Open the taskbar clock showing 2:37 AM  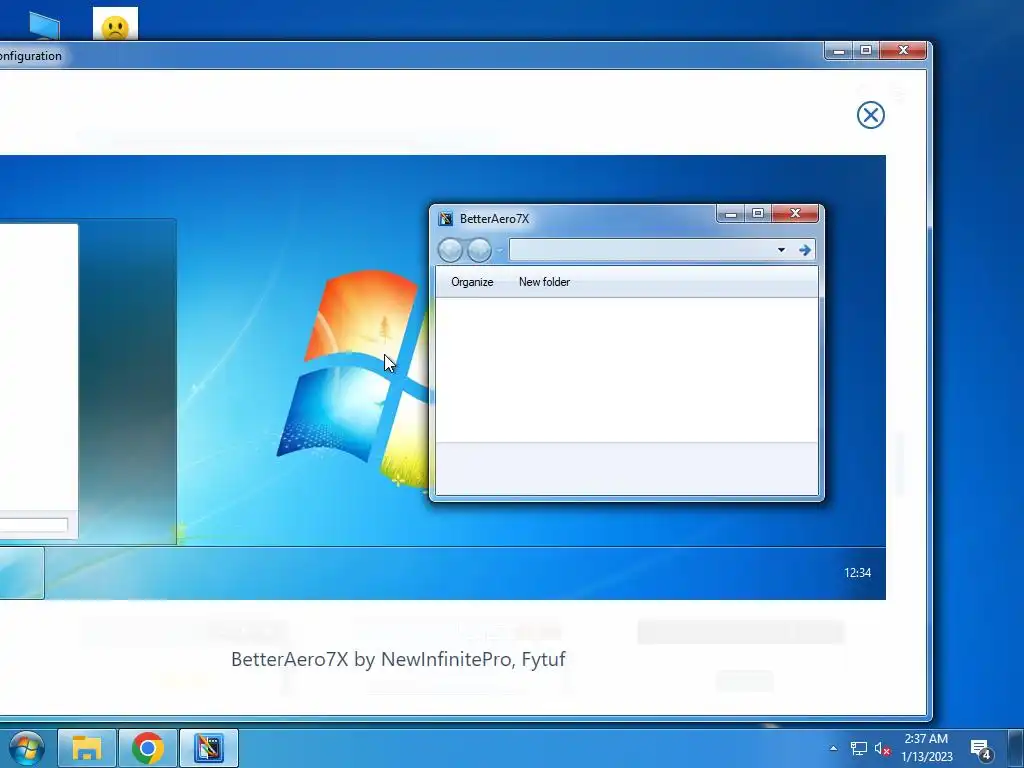coord(926,748)
